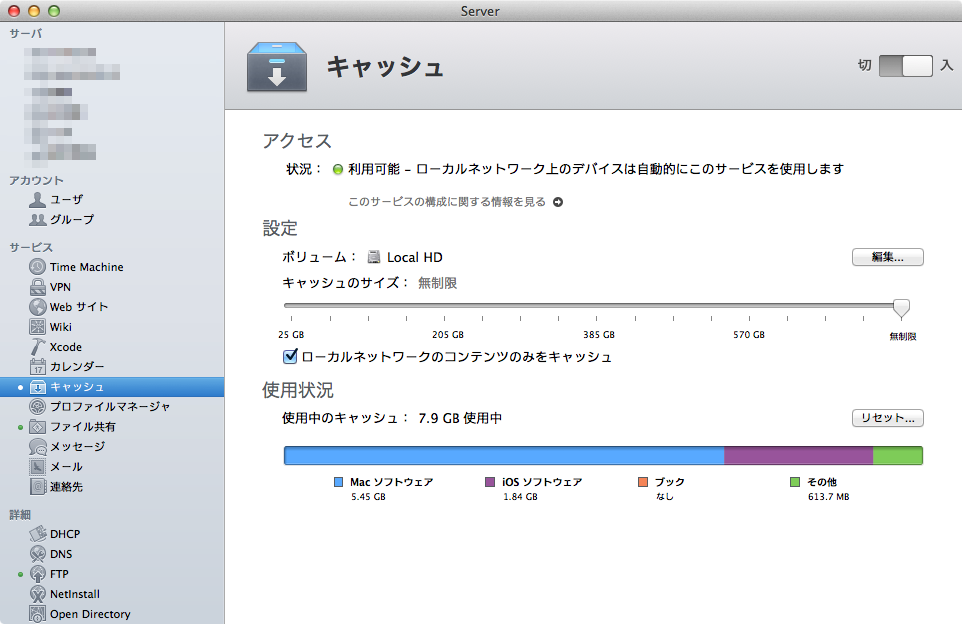Image resolution: width=962 pixels, height=624 pixels.
Task: Open the ファイル共有 folder icon
Action: tap(37, 426)
